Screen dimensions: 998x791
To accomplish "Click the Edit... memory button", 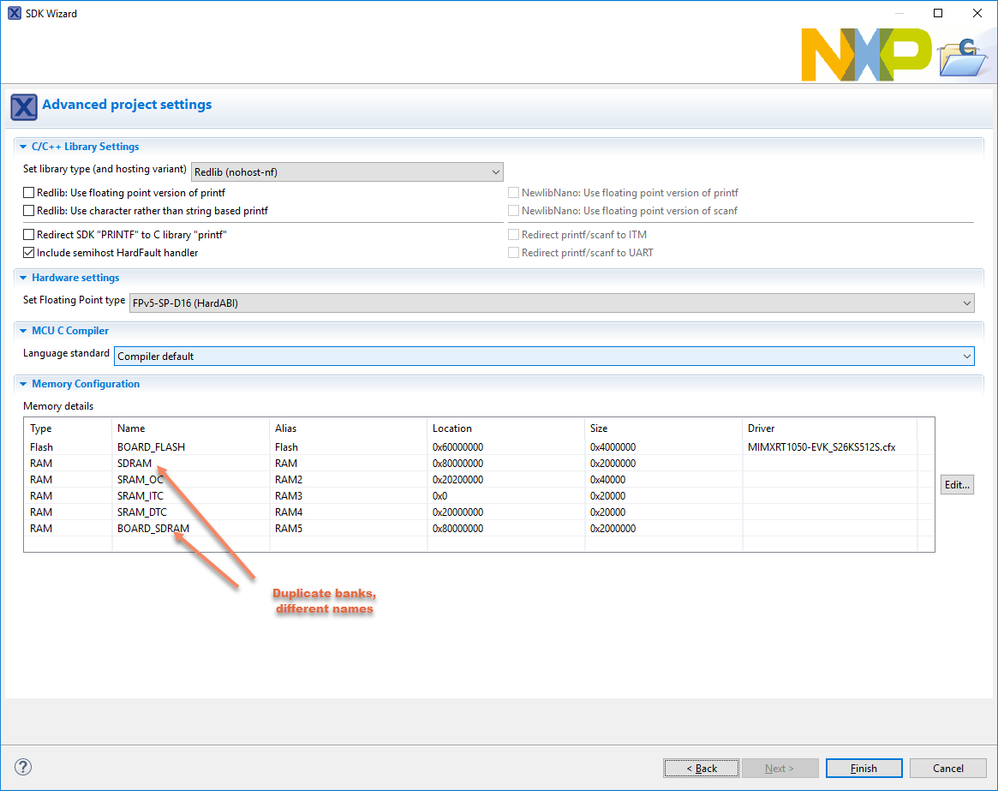I will pos(957,485).
